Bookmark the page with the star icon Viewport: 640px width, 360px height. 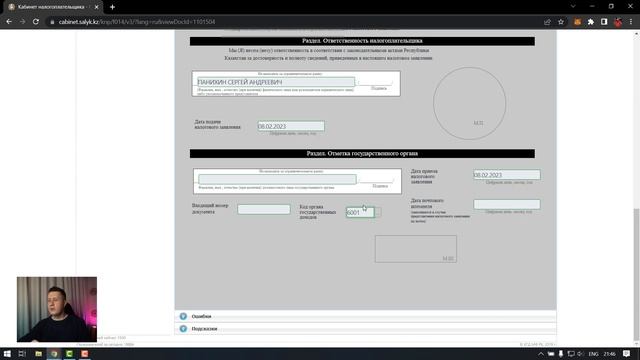(561, 22)
